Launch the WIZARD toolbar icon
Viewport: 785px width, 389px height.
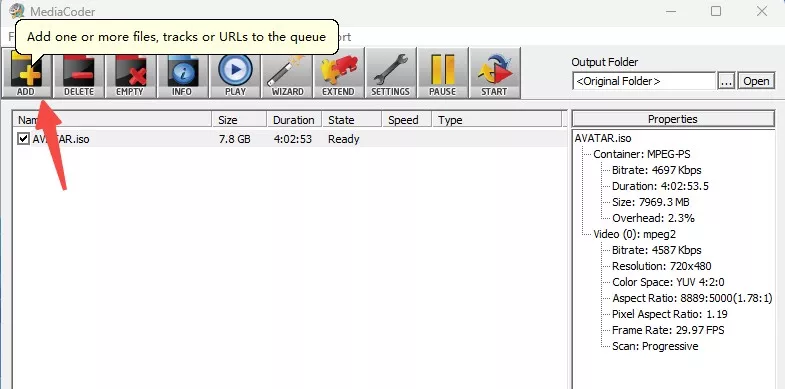287,73
